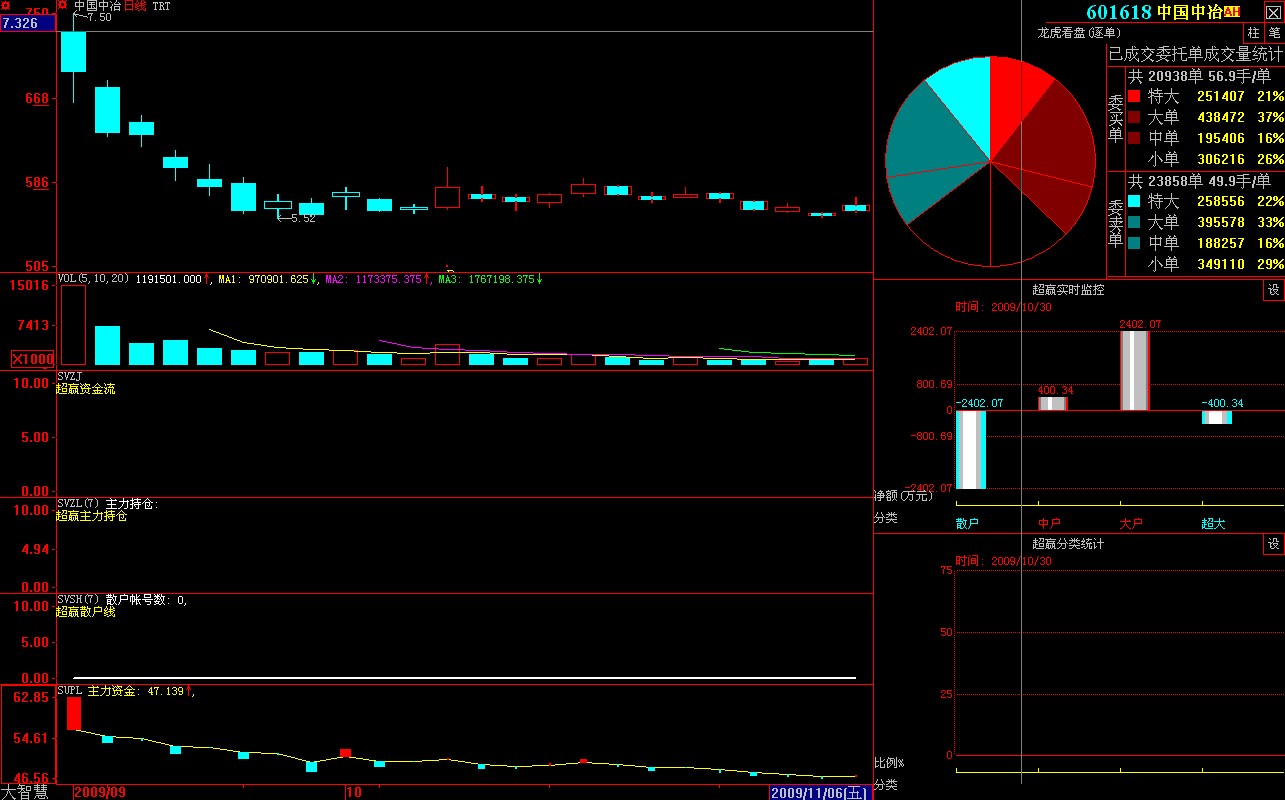Open 设 settings for 超赢实时监控
This screenshot has width=1285, height=800.
(1273, 290)
